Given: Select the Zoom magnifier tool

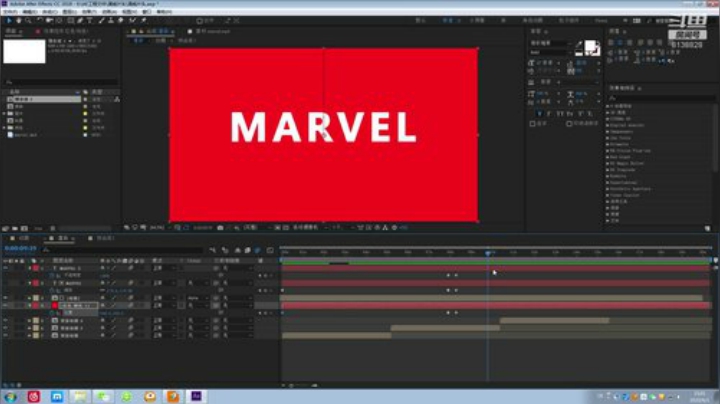Looking at the screenshot, I should 28,21.
